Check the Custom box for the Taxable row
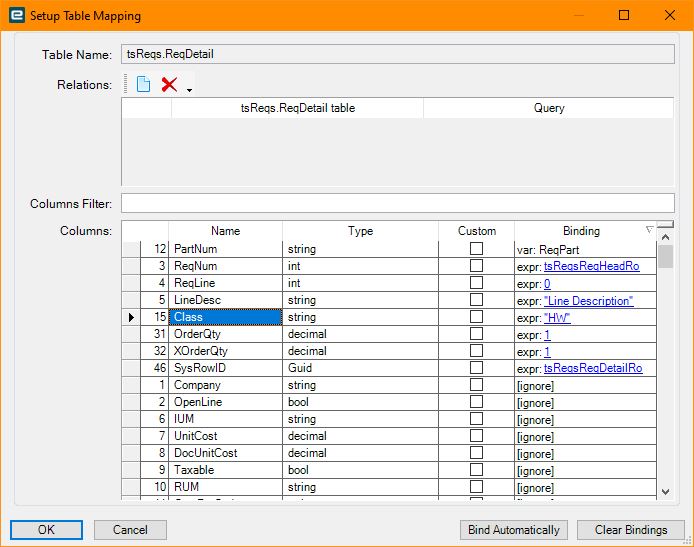The image size is (694, 547). [476, 470]
